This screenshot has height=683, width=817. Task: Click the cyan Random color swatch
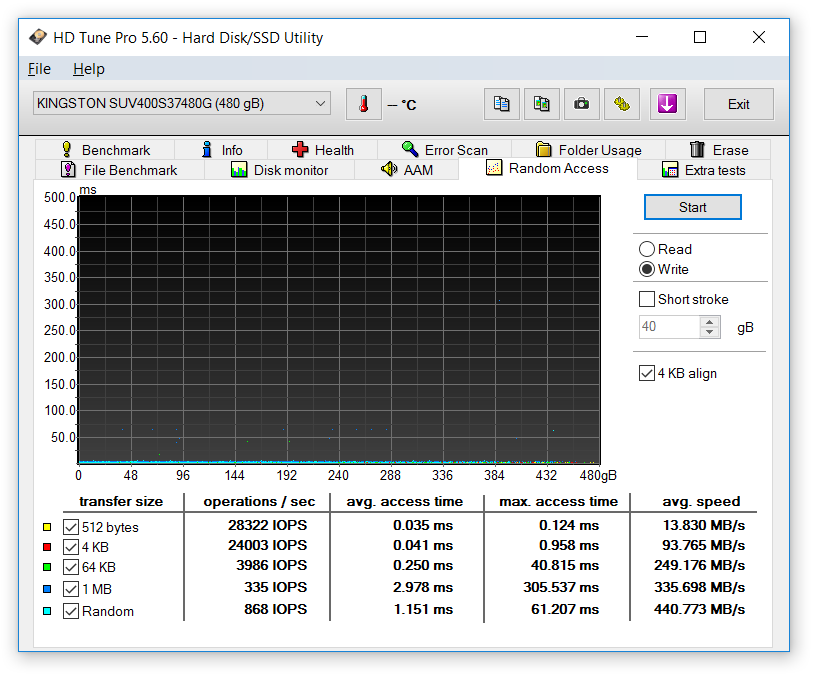(x=47, y=611)
